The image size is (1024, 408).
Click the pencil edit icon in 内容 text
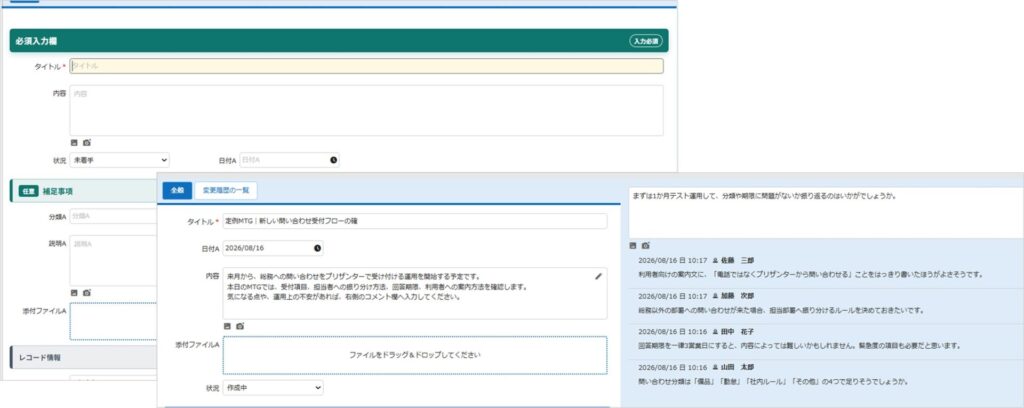coord(598,276)
